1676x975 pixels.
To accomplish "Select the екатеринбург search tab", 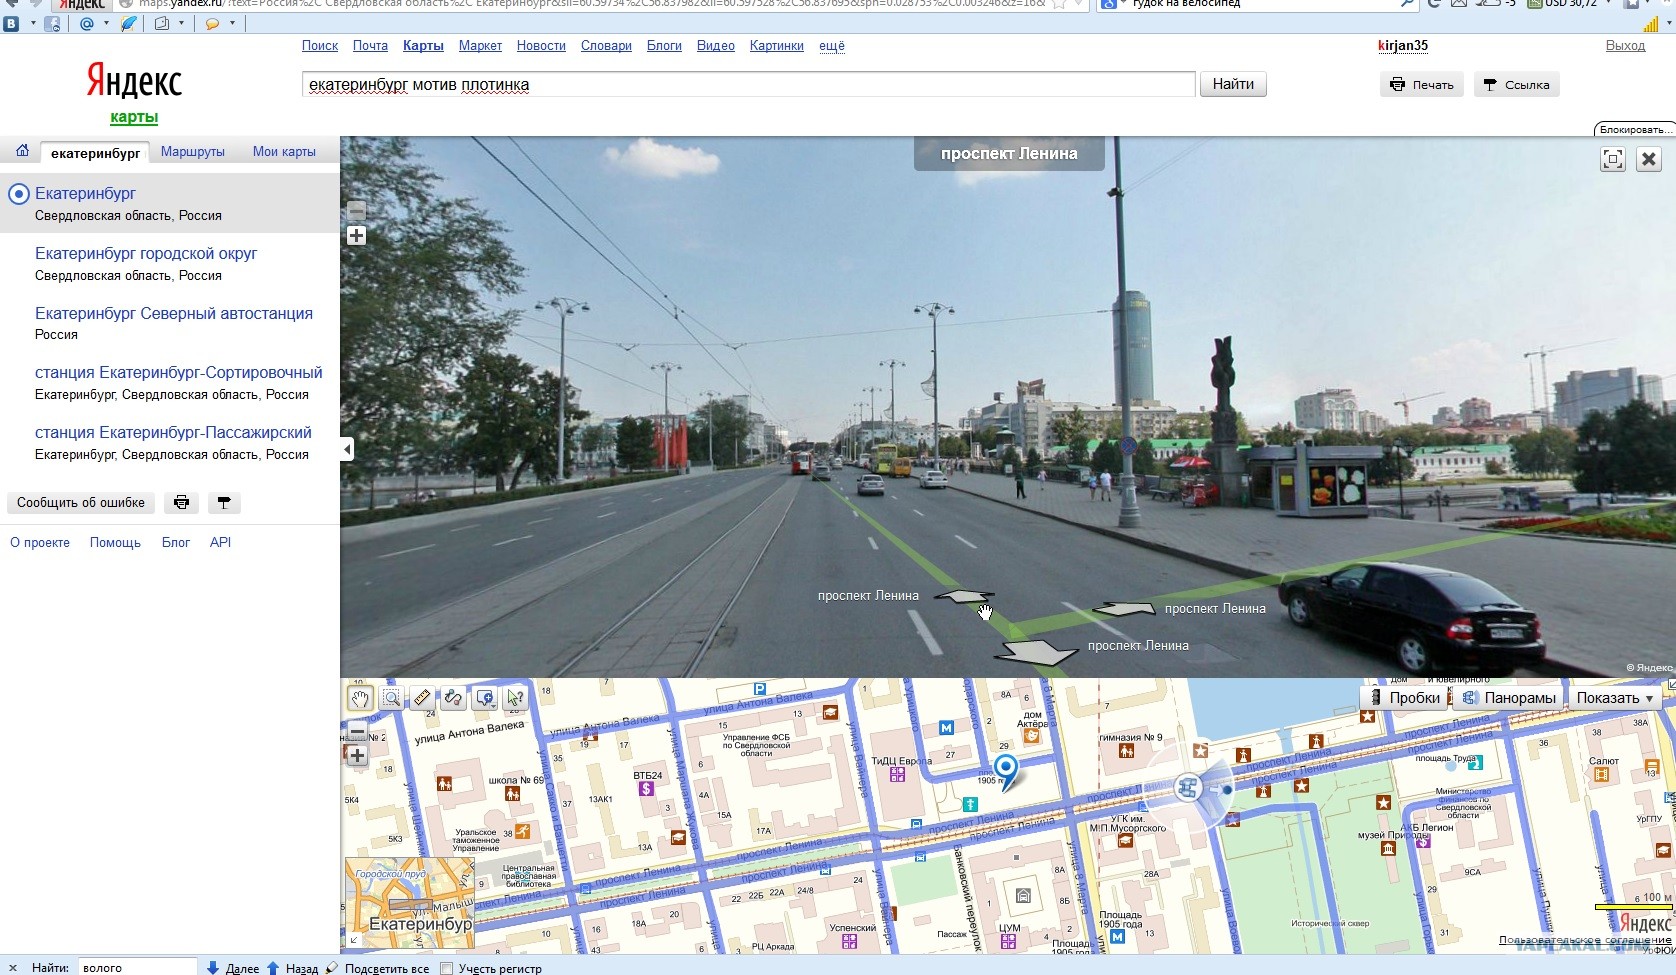I will (95, 153).
